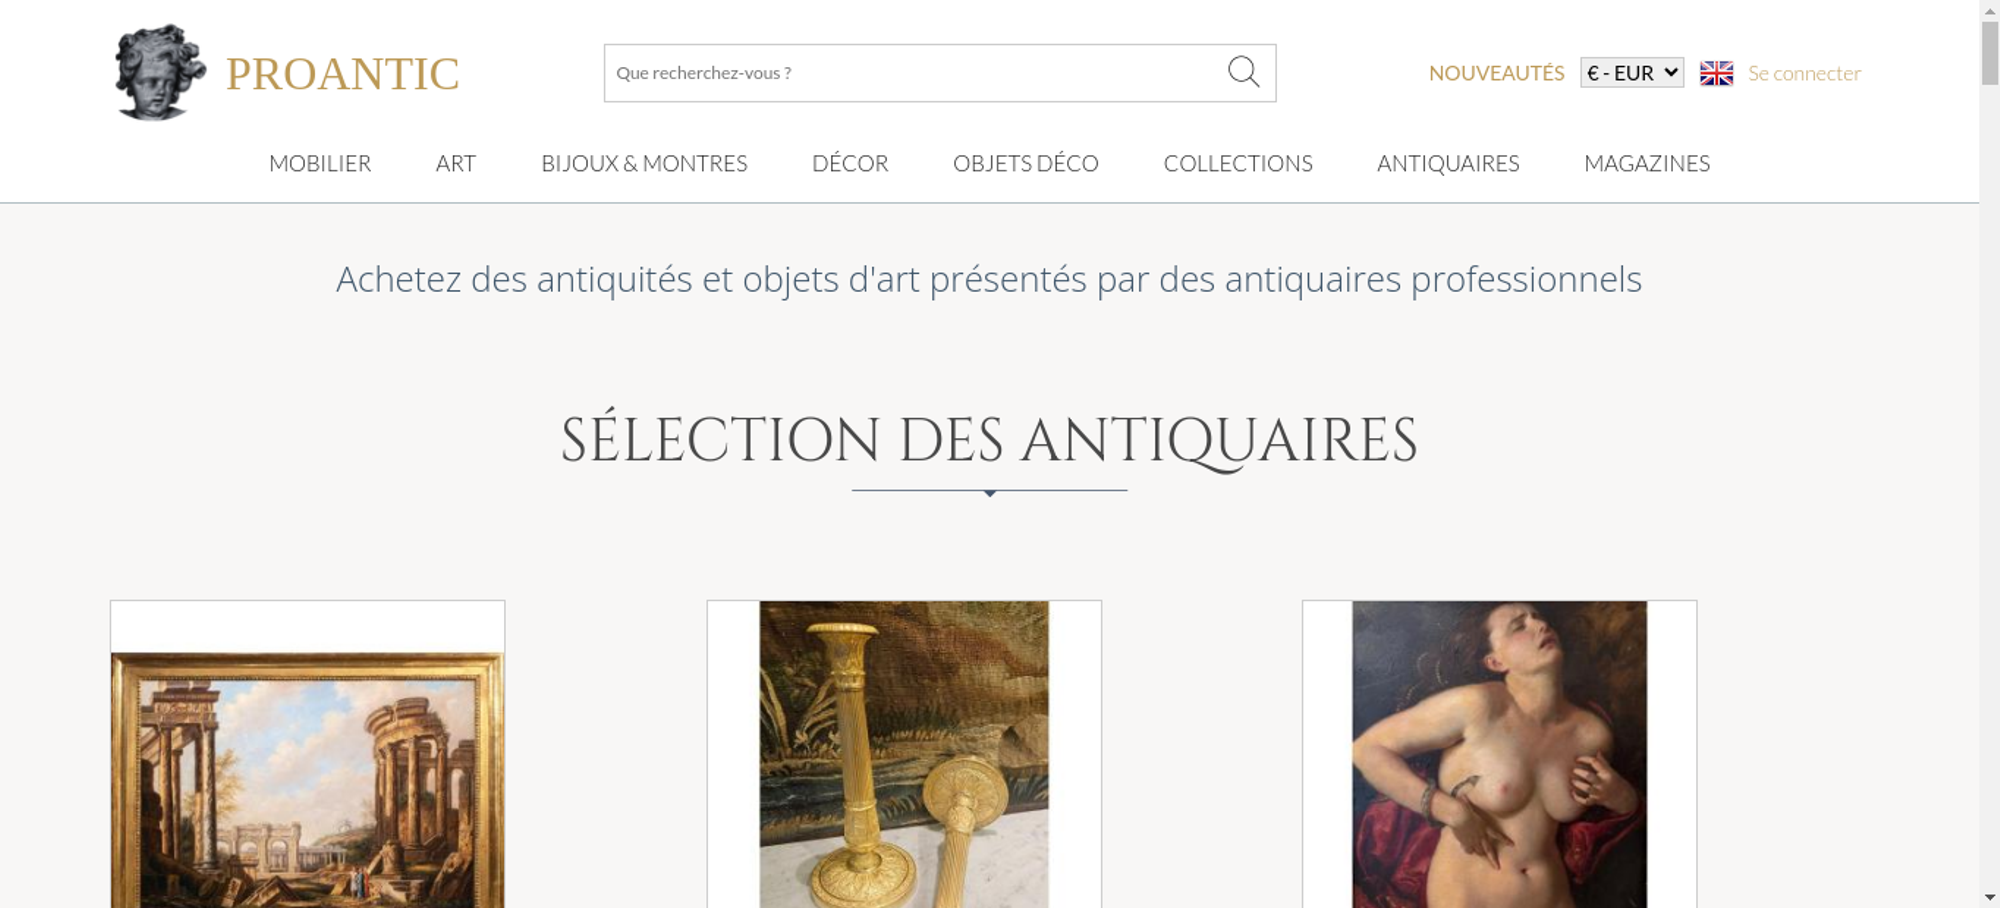Screen dimensions: 2000x908
Task: Open the Magazines menu
Action: [1647, 163]
